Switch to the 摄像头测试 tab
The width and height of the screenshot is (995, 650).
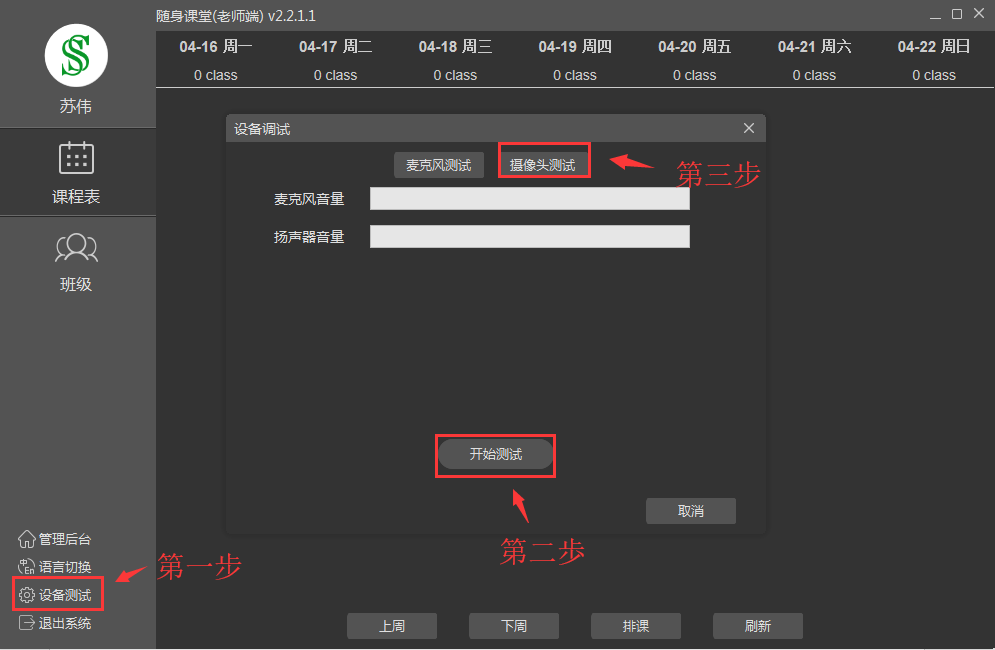point(543,165)
